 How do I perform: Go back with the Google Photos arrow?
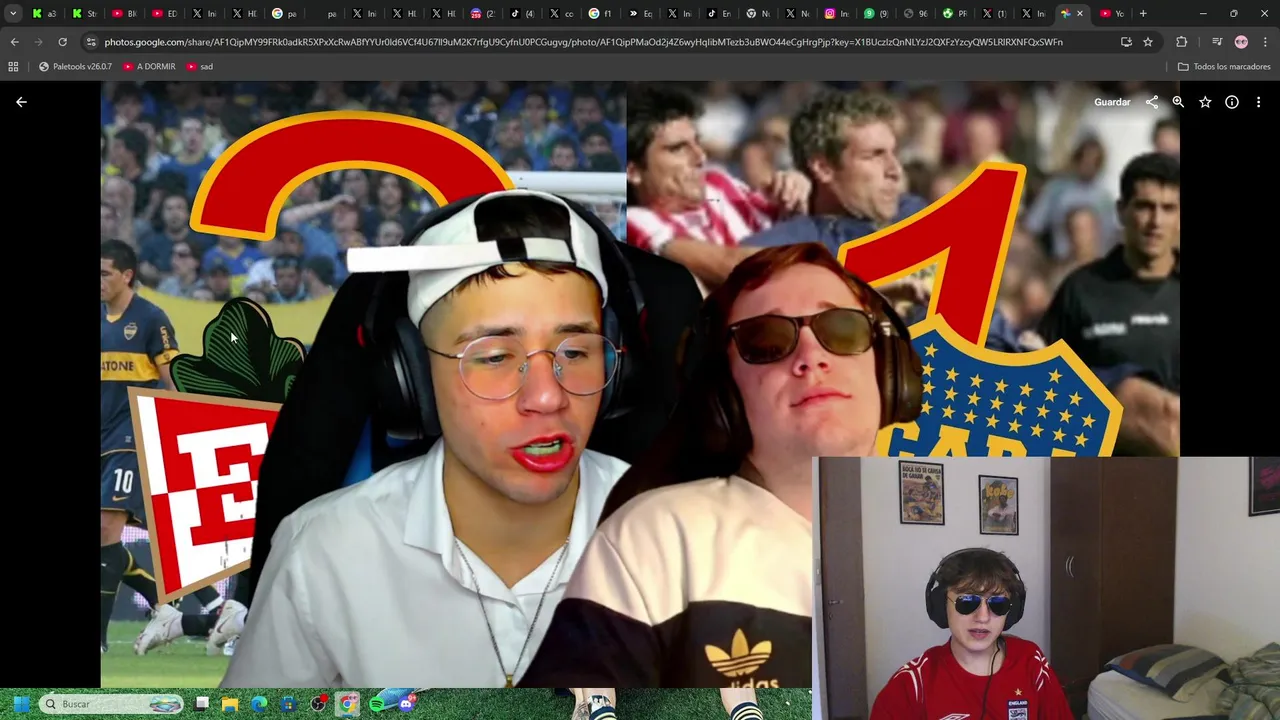pyautogui.click(x=21, y=102)
